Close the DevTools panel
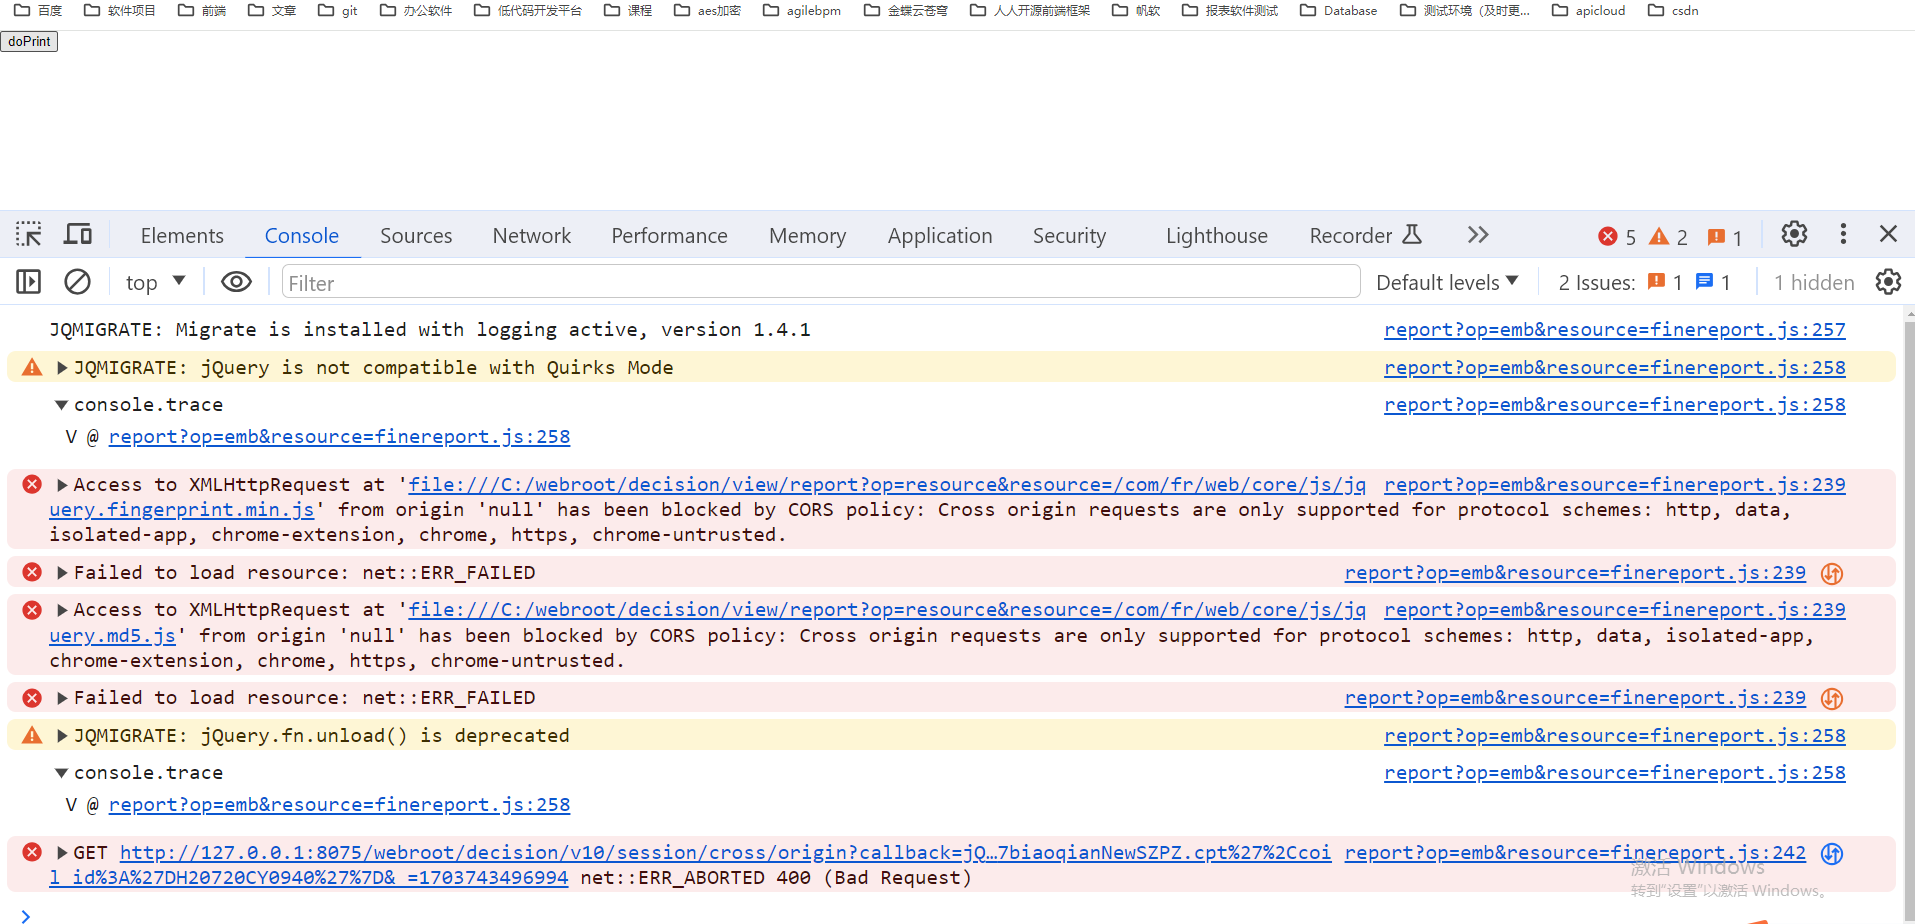This screenshot has height=924, width=1915. tap(1888, 234)
